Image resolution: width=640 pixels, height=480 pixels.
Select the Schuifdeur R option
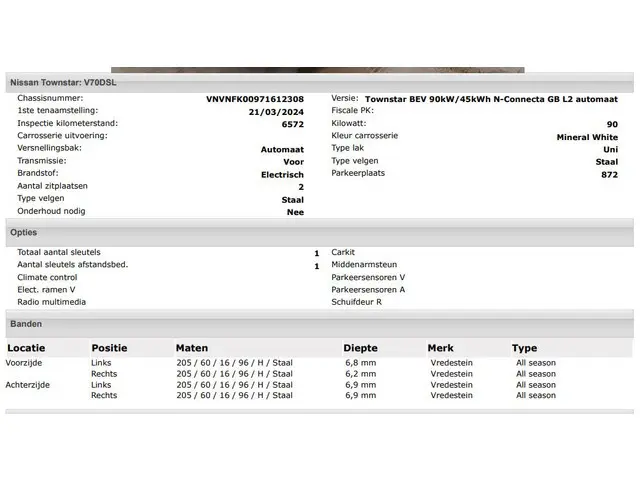[356, 301]
